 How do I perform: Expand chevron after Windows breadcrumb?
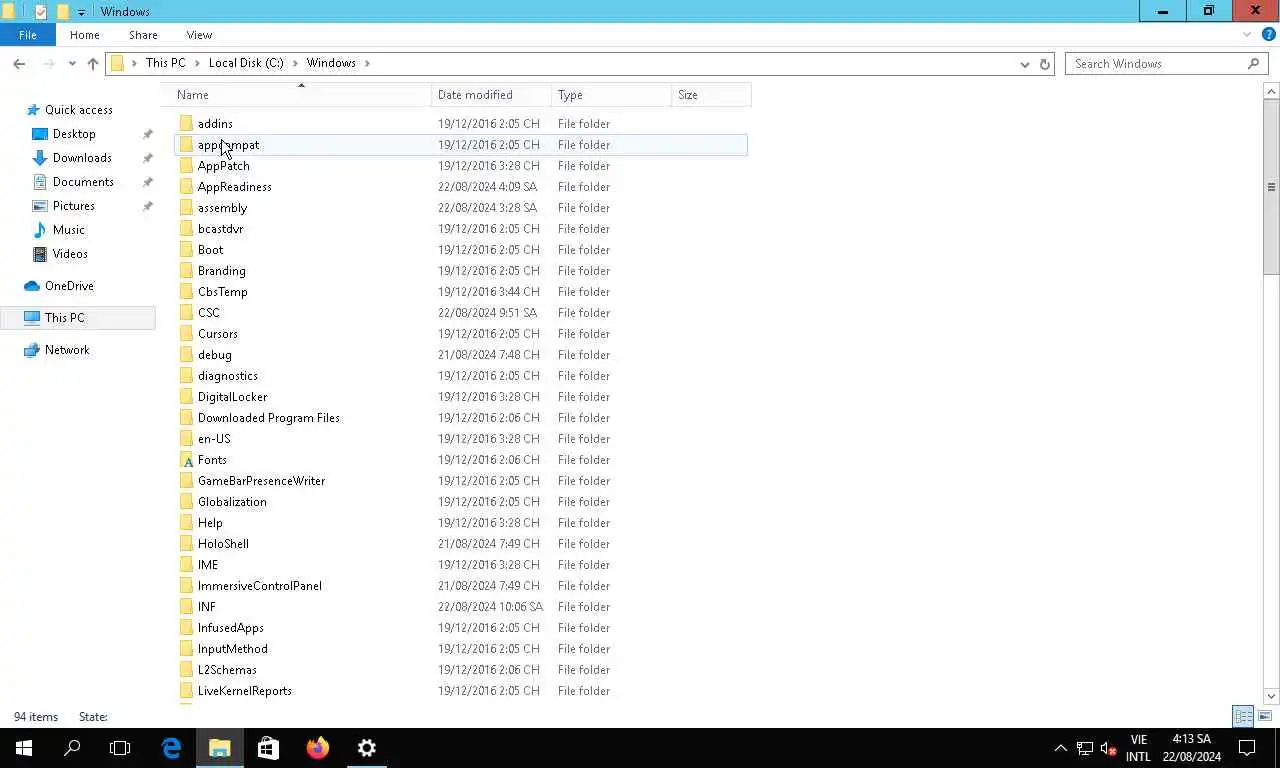[x=367, y=63]
